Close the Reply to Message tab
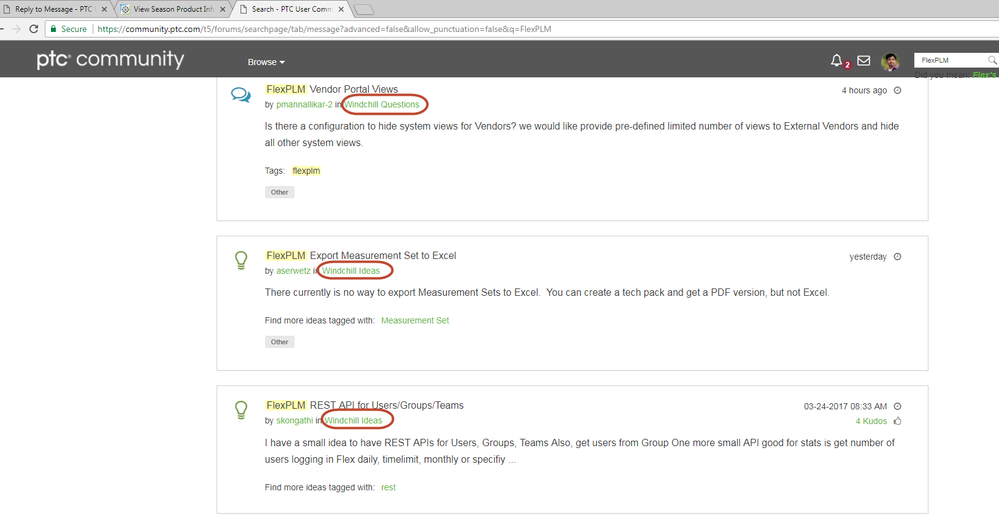This screenshot has height=518, width=999. pos(104,9)
